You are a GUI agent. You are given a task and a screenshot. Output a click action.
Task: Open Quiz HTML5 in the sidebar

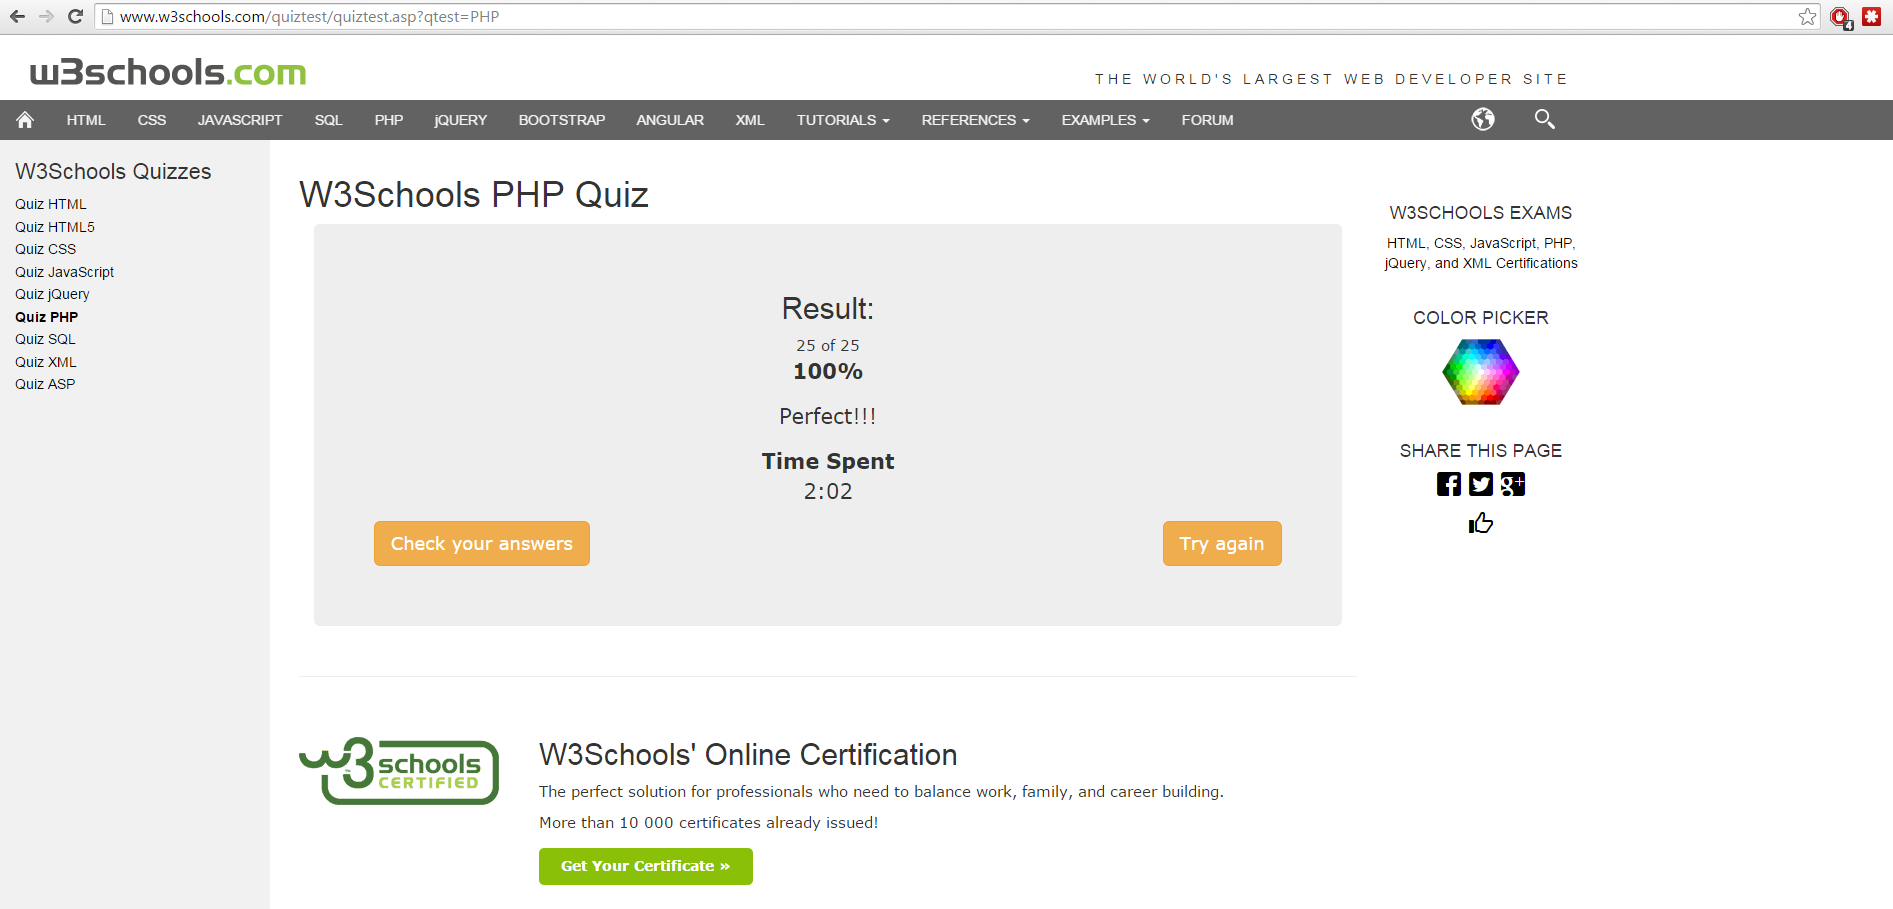click(x=55, y=227)
